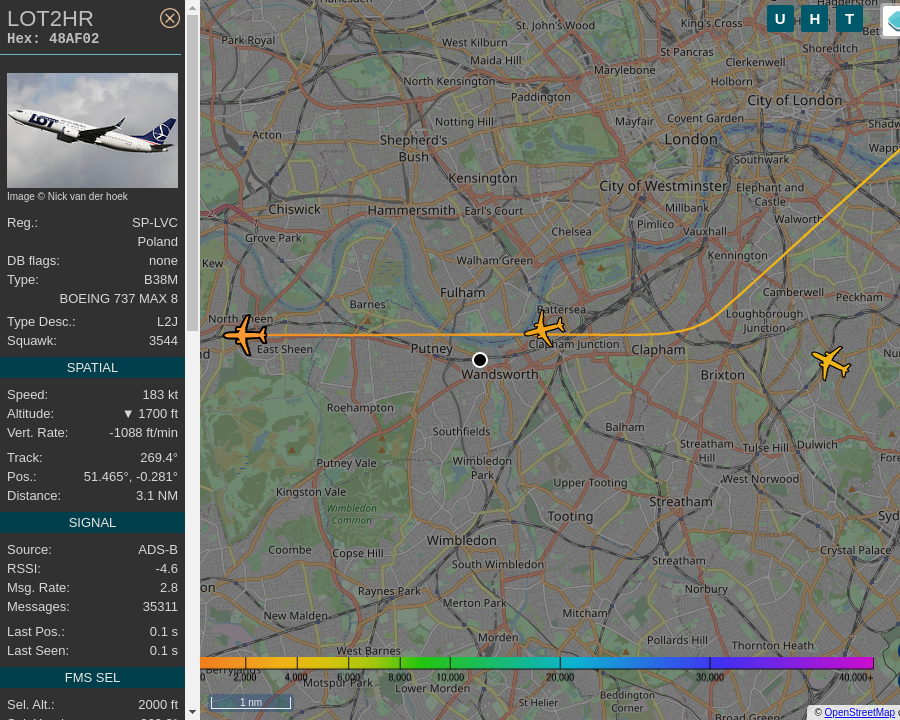Select the yellow aircraft east of Brixton

pos(831,362)
